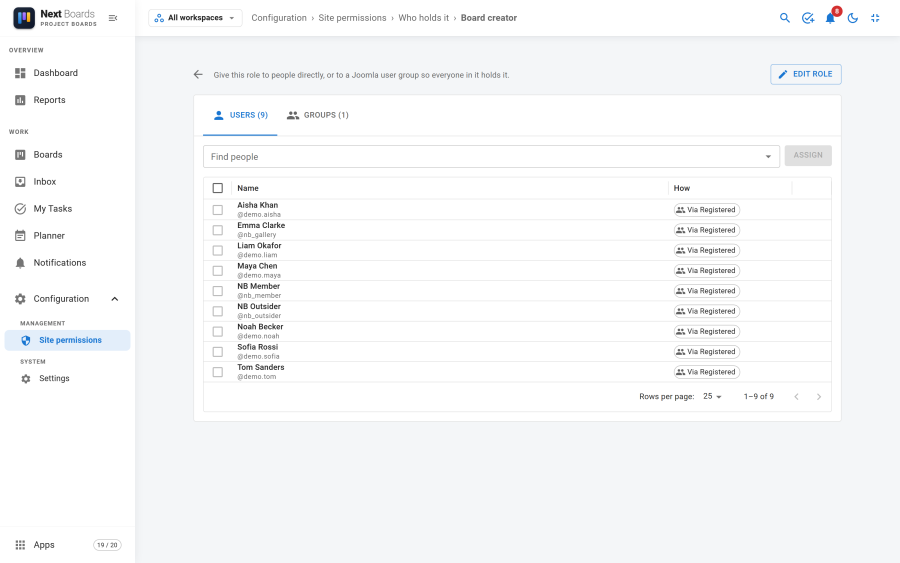Click the quick add task icon
The height and width of the screenshot is (563, 900).
pos(808,18)
